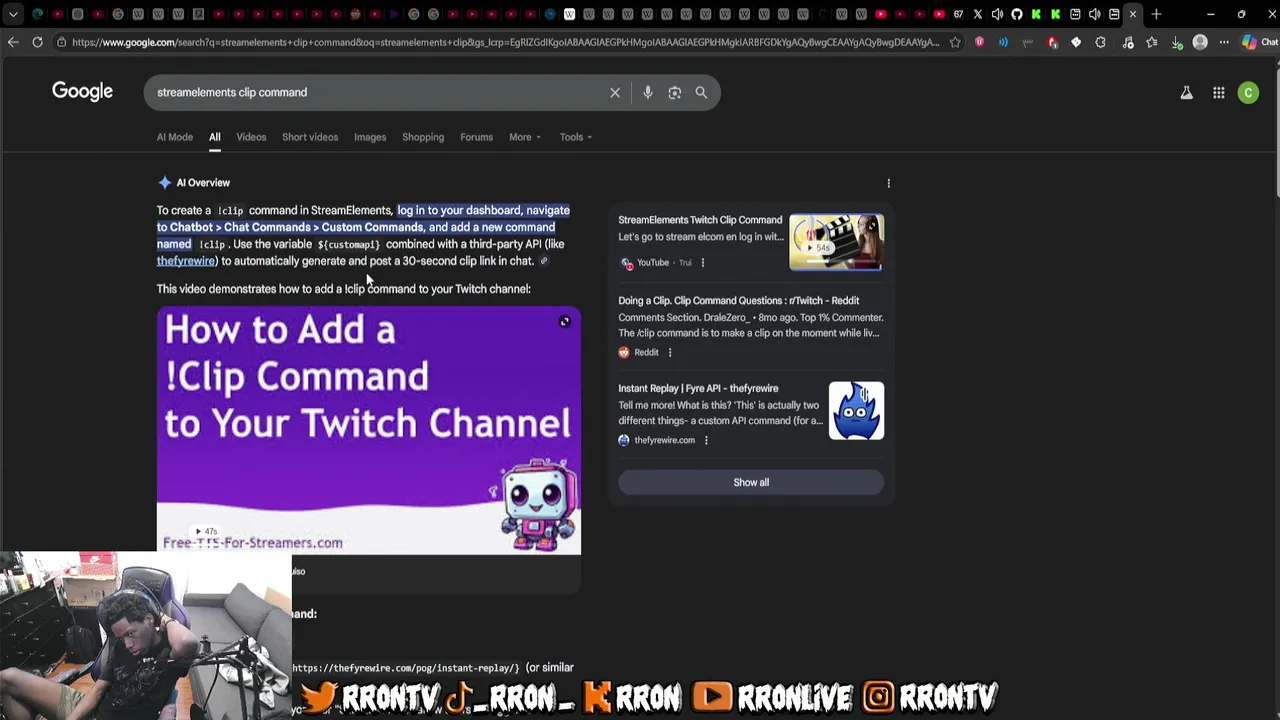Switch to the Images tab
Viewport: 1280px width, 720px height.
[370, 137]
